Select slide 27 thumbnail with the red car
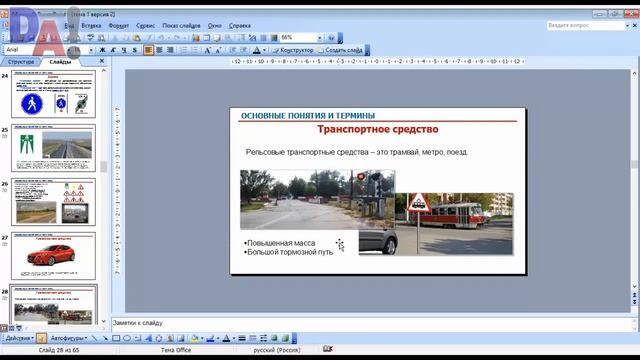 [53, 256]
